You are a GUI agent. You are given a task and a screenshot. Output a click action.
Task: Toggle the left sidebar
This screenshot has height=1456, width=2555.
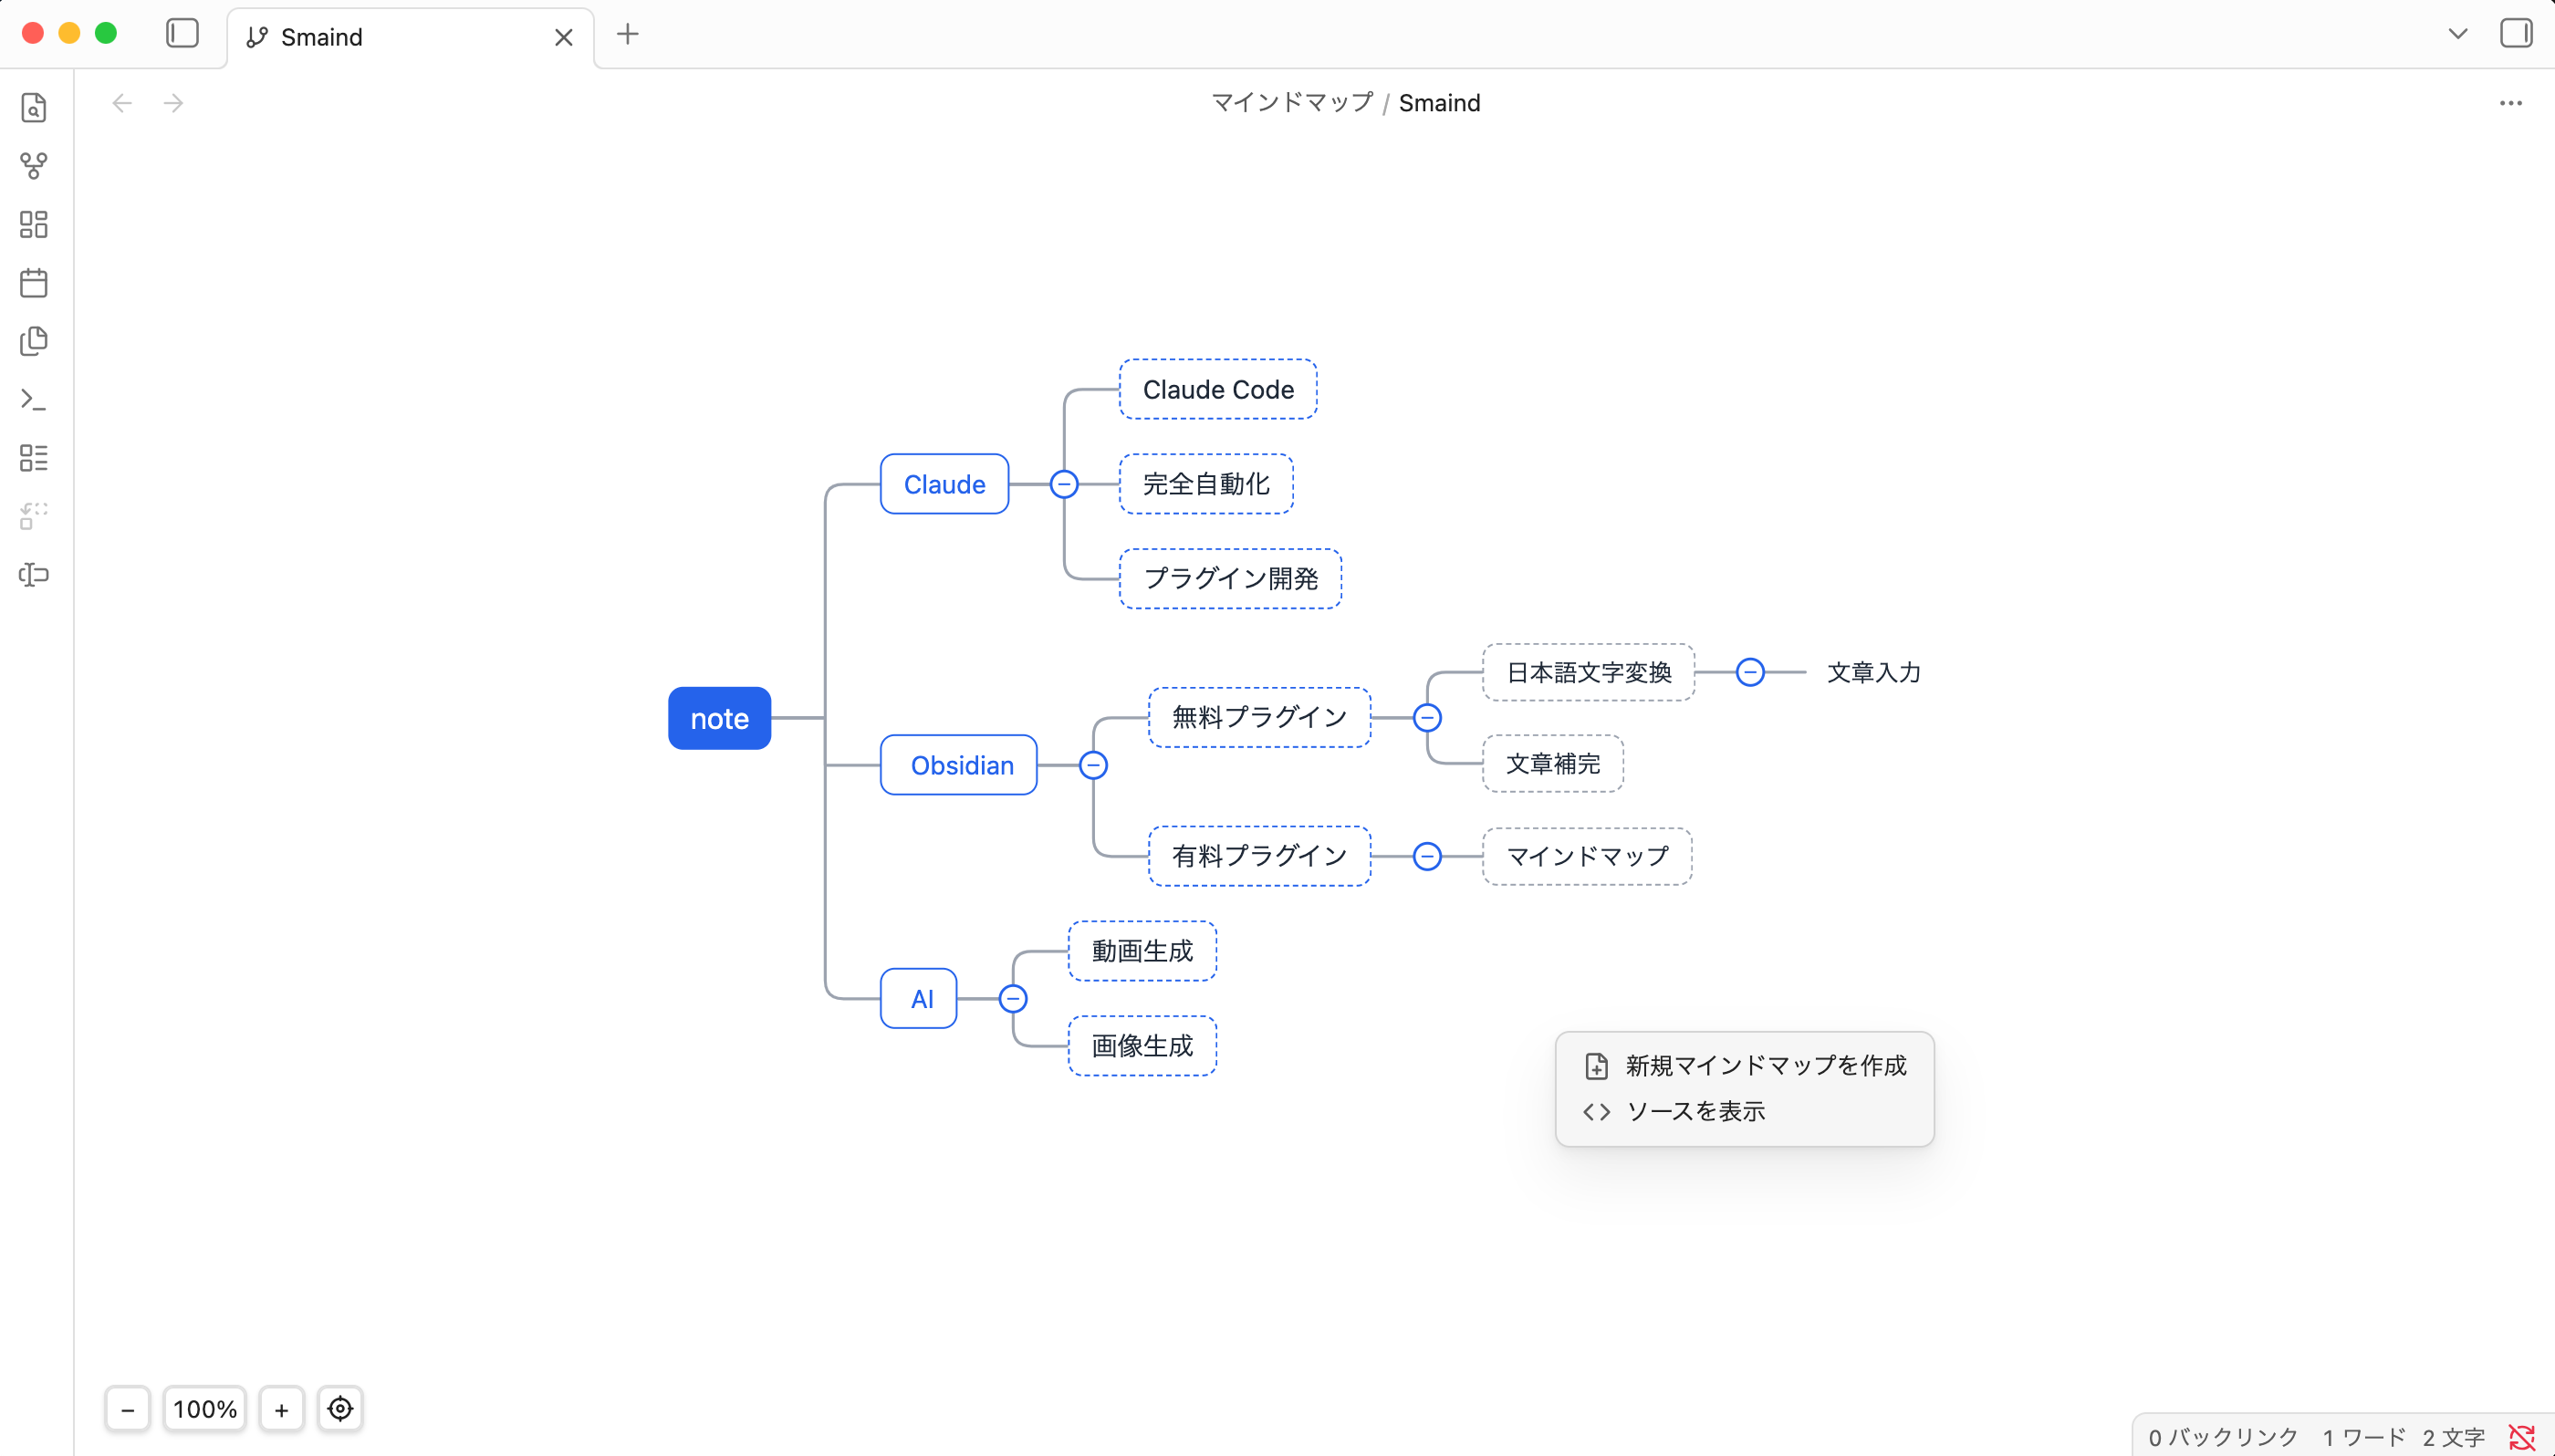pos(182,34)
